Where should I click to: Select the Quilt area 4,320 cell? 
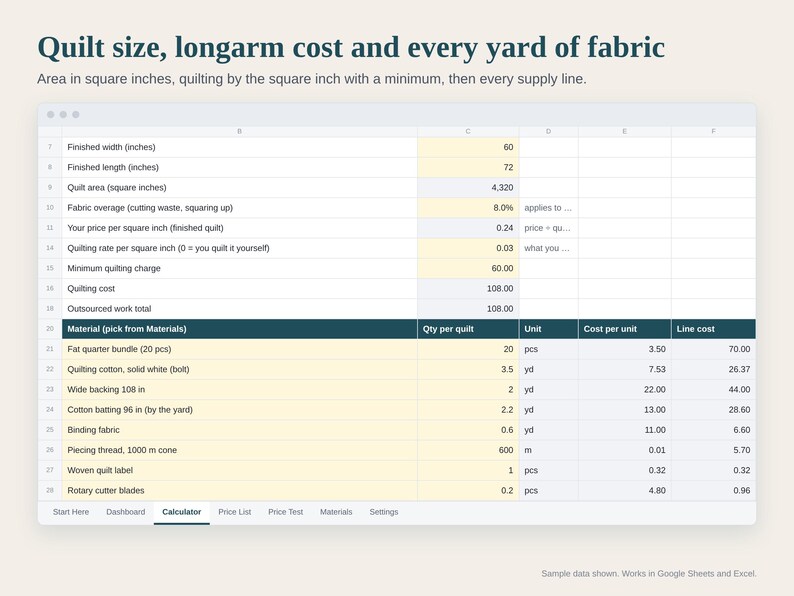point(468,188)
